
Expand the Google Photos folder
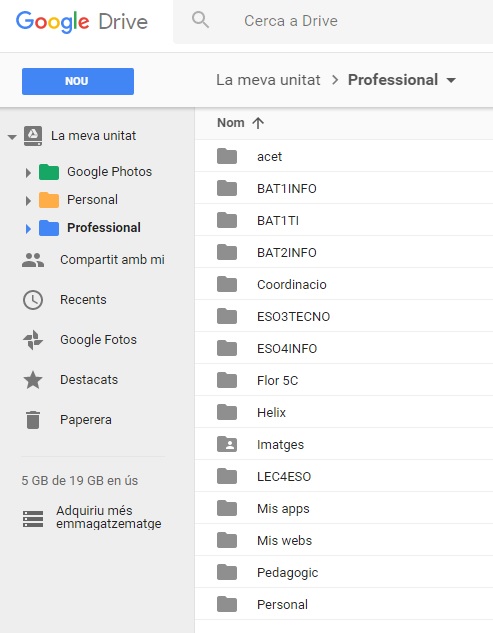click(28, 173)
